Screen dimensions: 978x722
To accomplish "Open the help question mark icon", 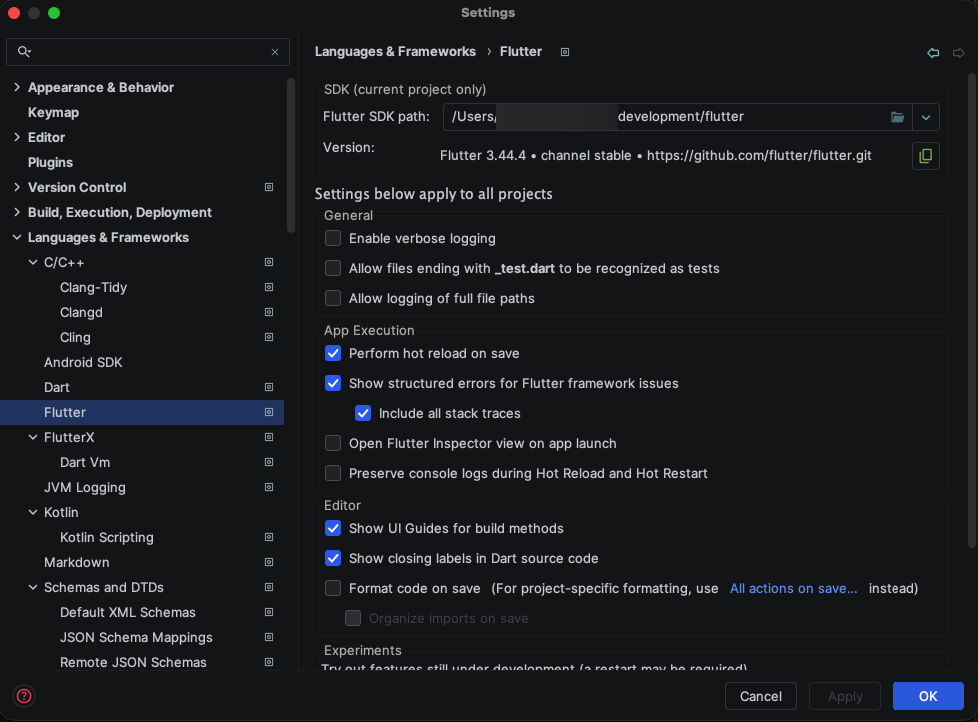I will click(x=24, y=696).
